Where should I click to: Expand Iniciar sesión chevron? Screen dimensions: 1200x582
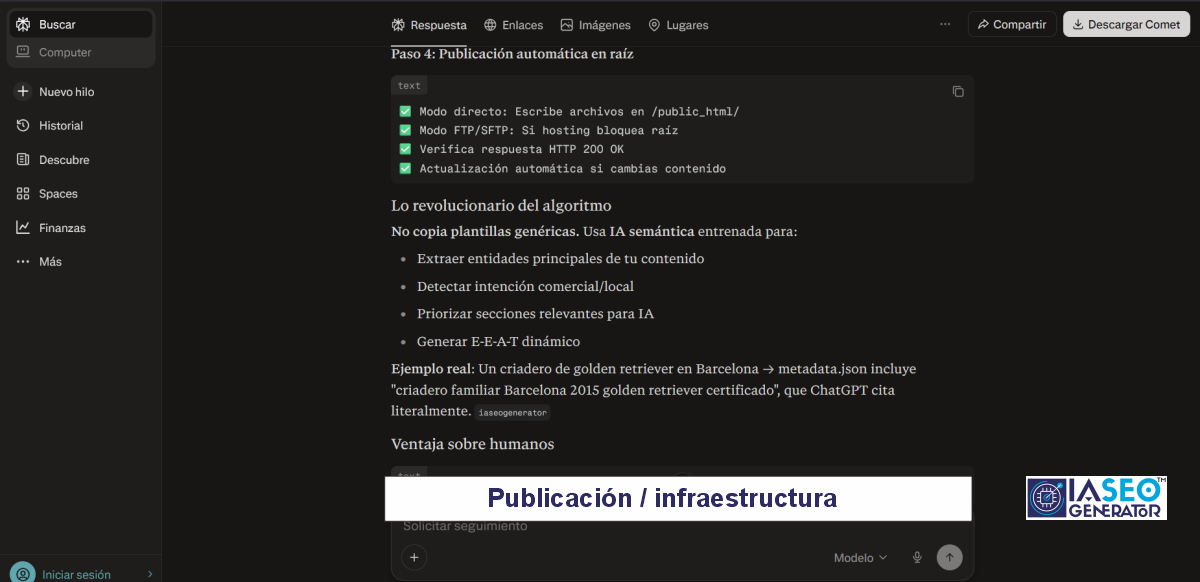(x=150, y=574)
